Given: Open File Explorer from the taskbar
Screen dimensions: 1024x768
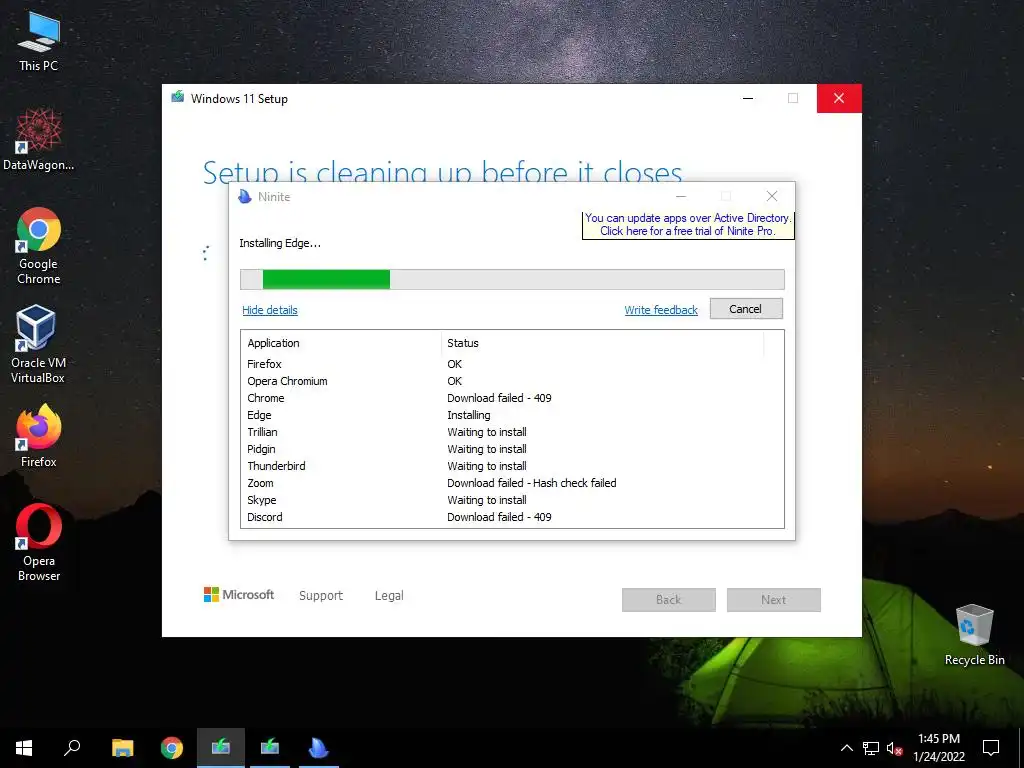Looking at the screenshot, I should [x=122, y=748].
